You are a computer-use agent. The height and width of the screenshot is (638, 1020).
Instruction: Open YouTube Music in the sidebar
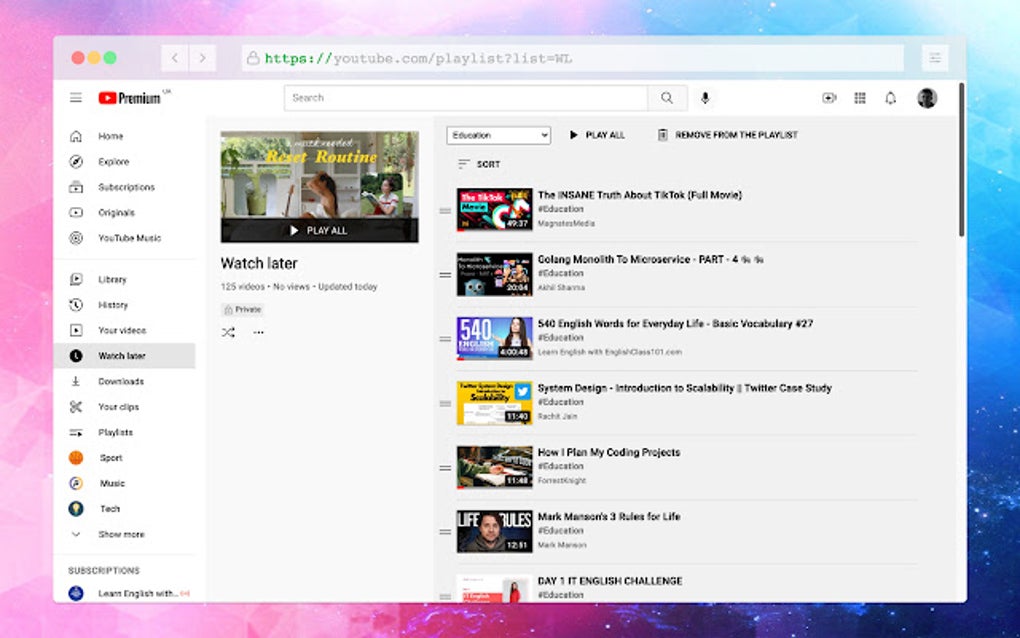click(x=125, y=238)
